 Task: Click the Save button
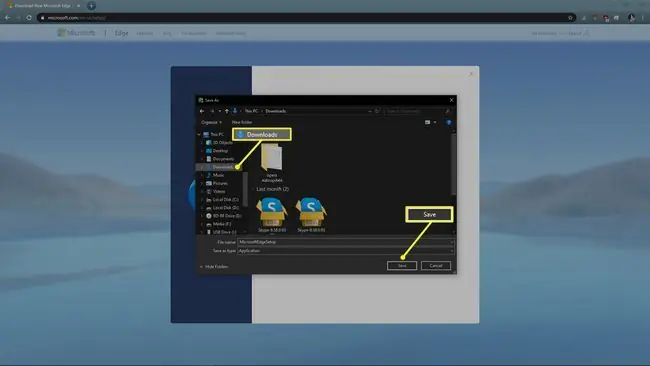pos(402,266)
